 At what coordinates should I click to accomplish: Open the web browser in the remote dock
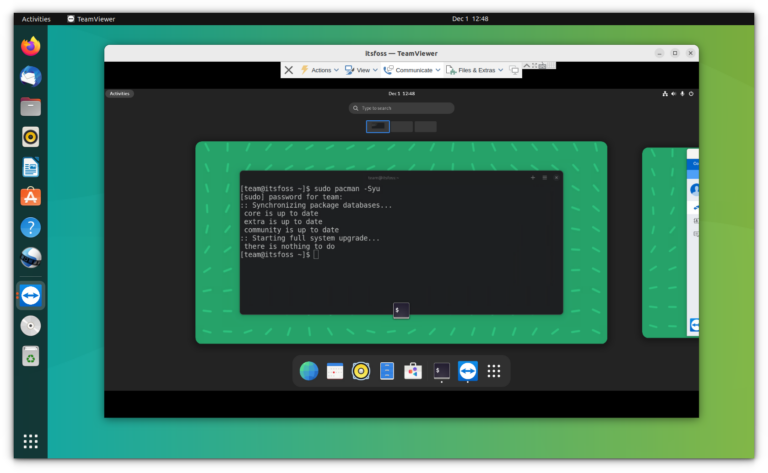pos(309,371)
